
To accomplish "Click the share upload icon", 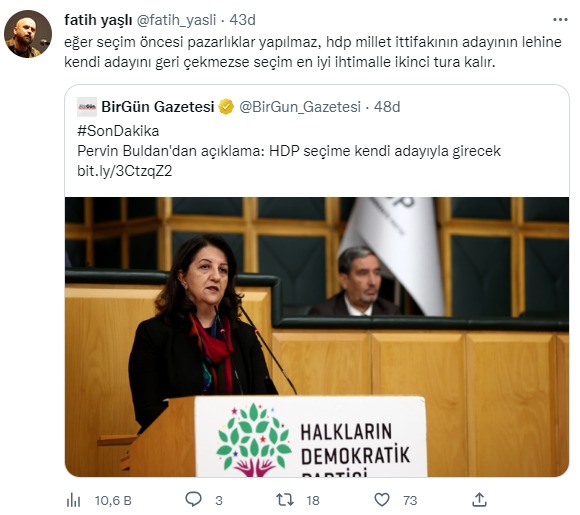I will (479, 500).
